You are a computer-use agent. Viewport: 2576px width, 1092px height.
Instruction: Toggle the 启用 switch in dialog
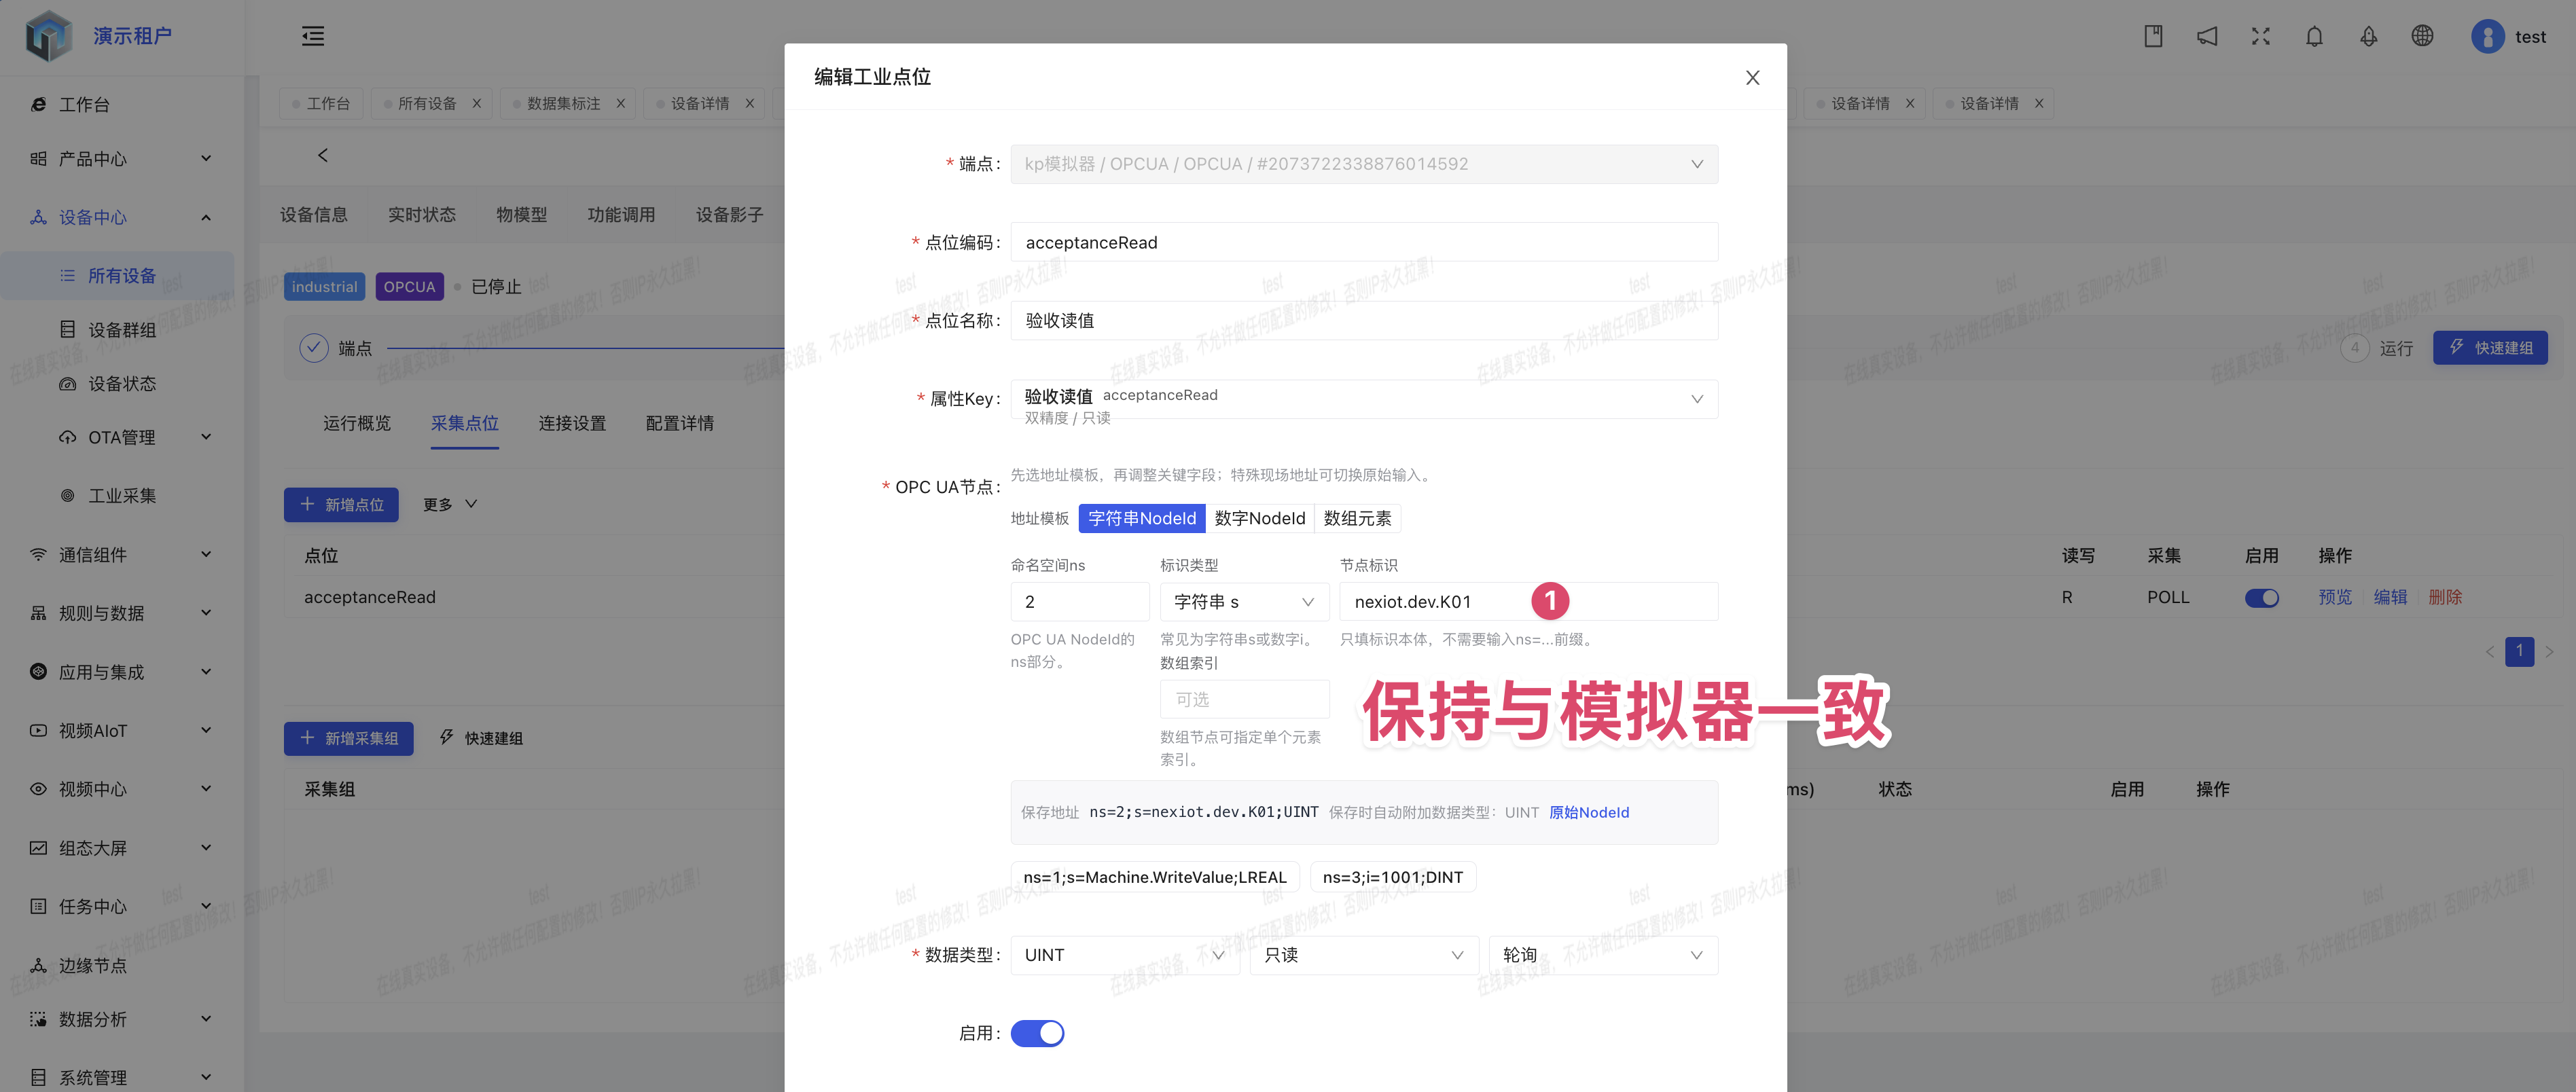(1037, 1033)
